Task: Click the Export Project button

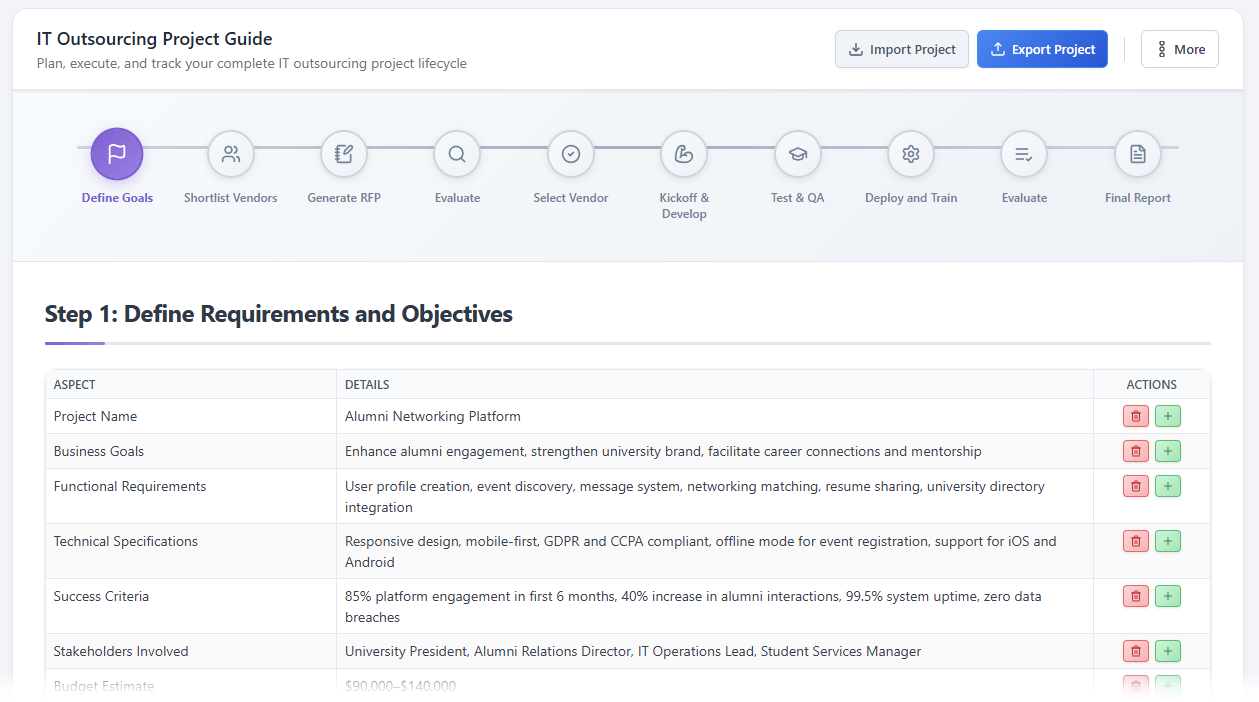Action: tap(1042, 48)
